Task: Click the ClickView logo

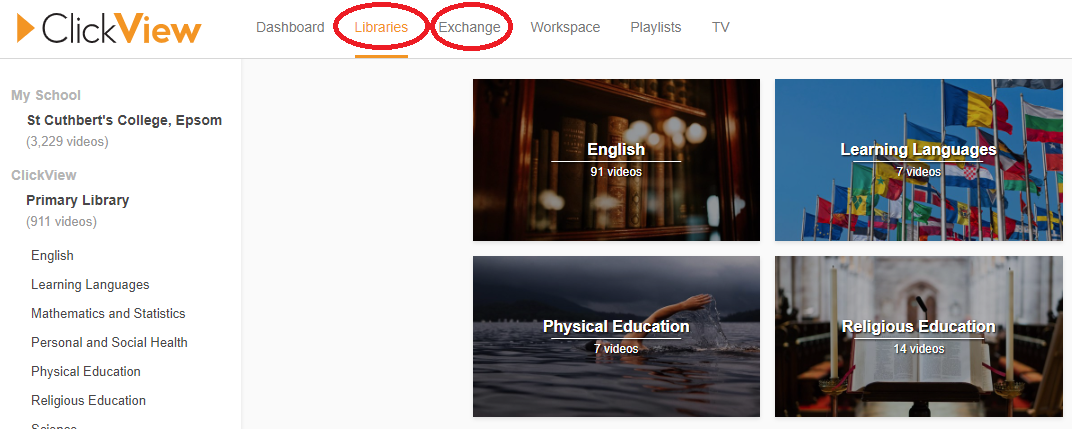Action: pyautogui.click(x=109, y=29)
